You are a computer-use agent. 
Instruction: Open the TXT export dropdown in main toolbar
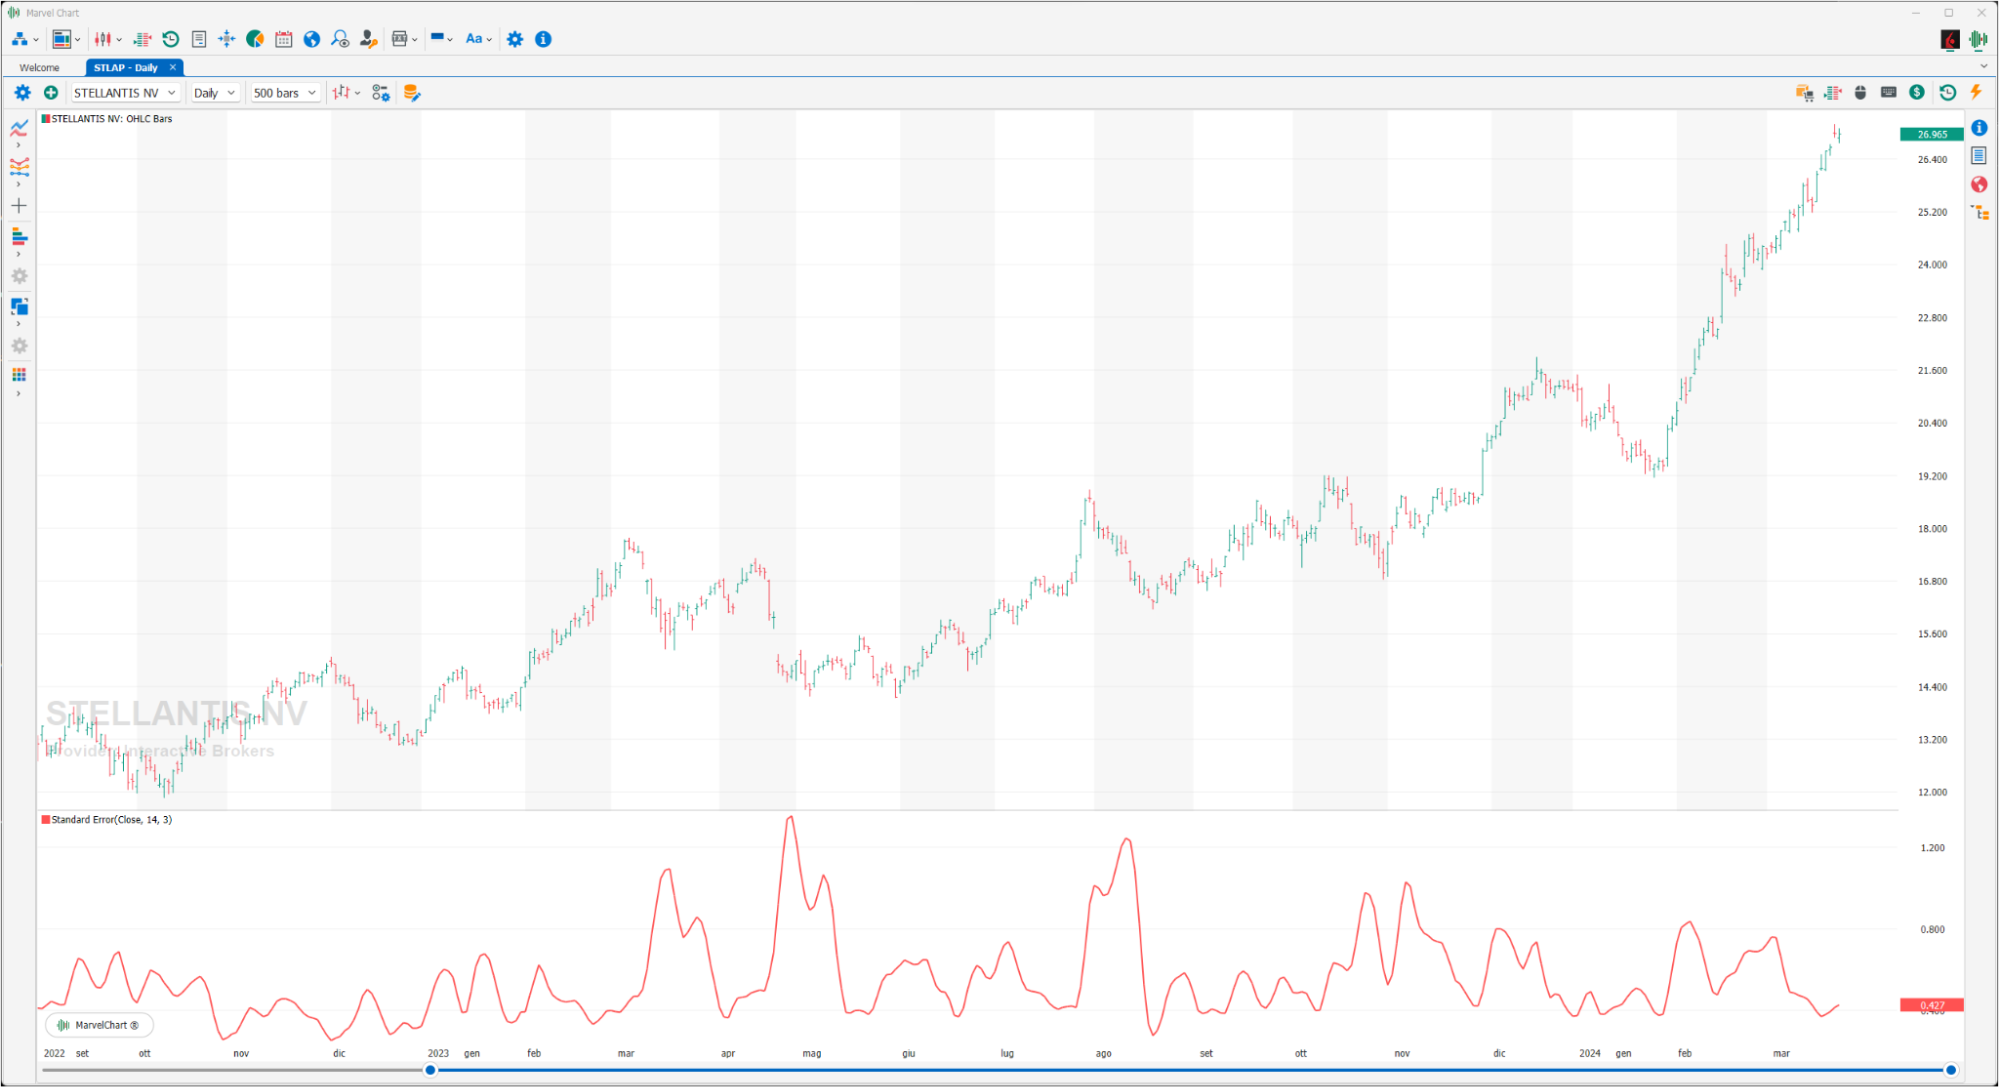point(404,39)
